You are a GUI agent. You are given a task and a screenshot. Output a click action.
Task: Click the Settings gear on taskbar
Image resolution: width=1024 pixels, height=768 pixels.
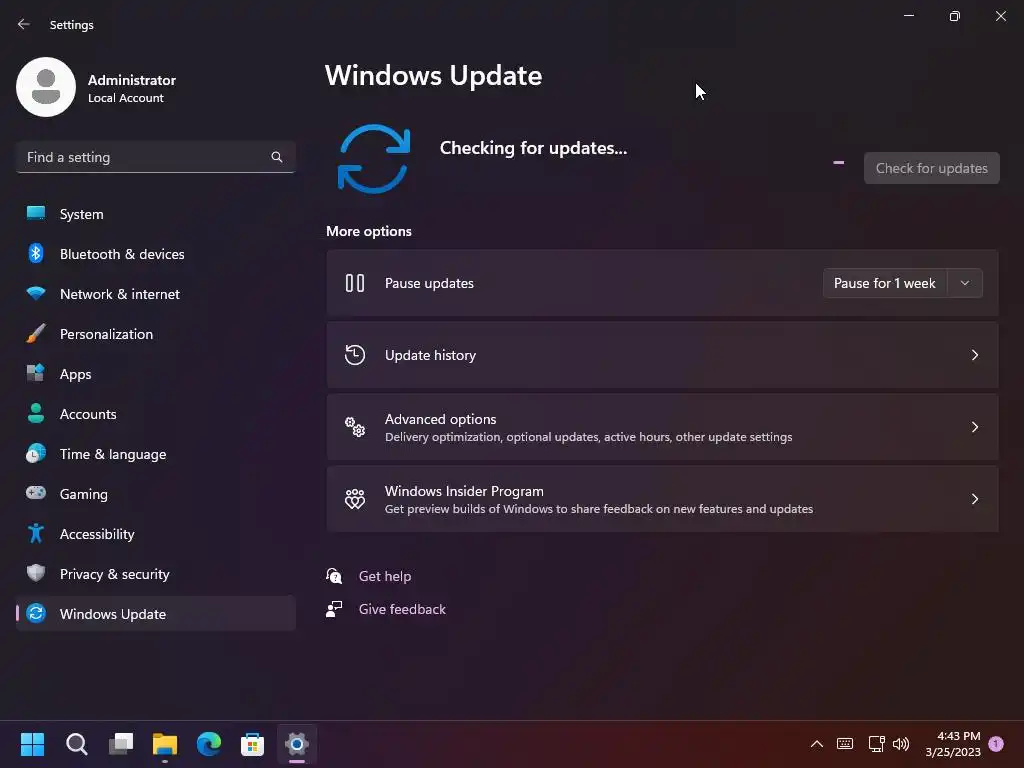[x=296, y=744]
